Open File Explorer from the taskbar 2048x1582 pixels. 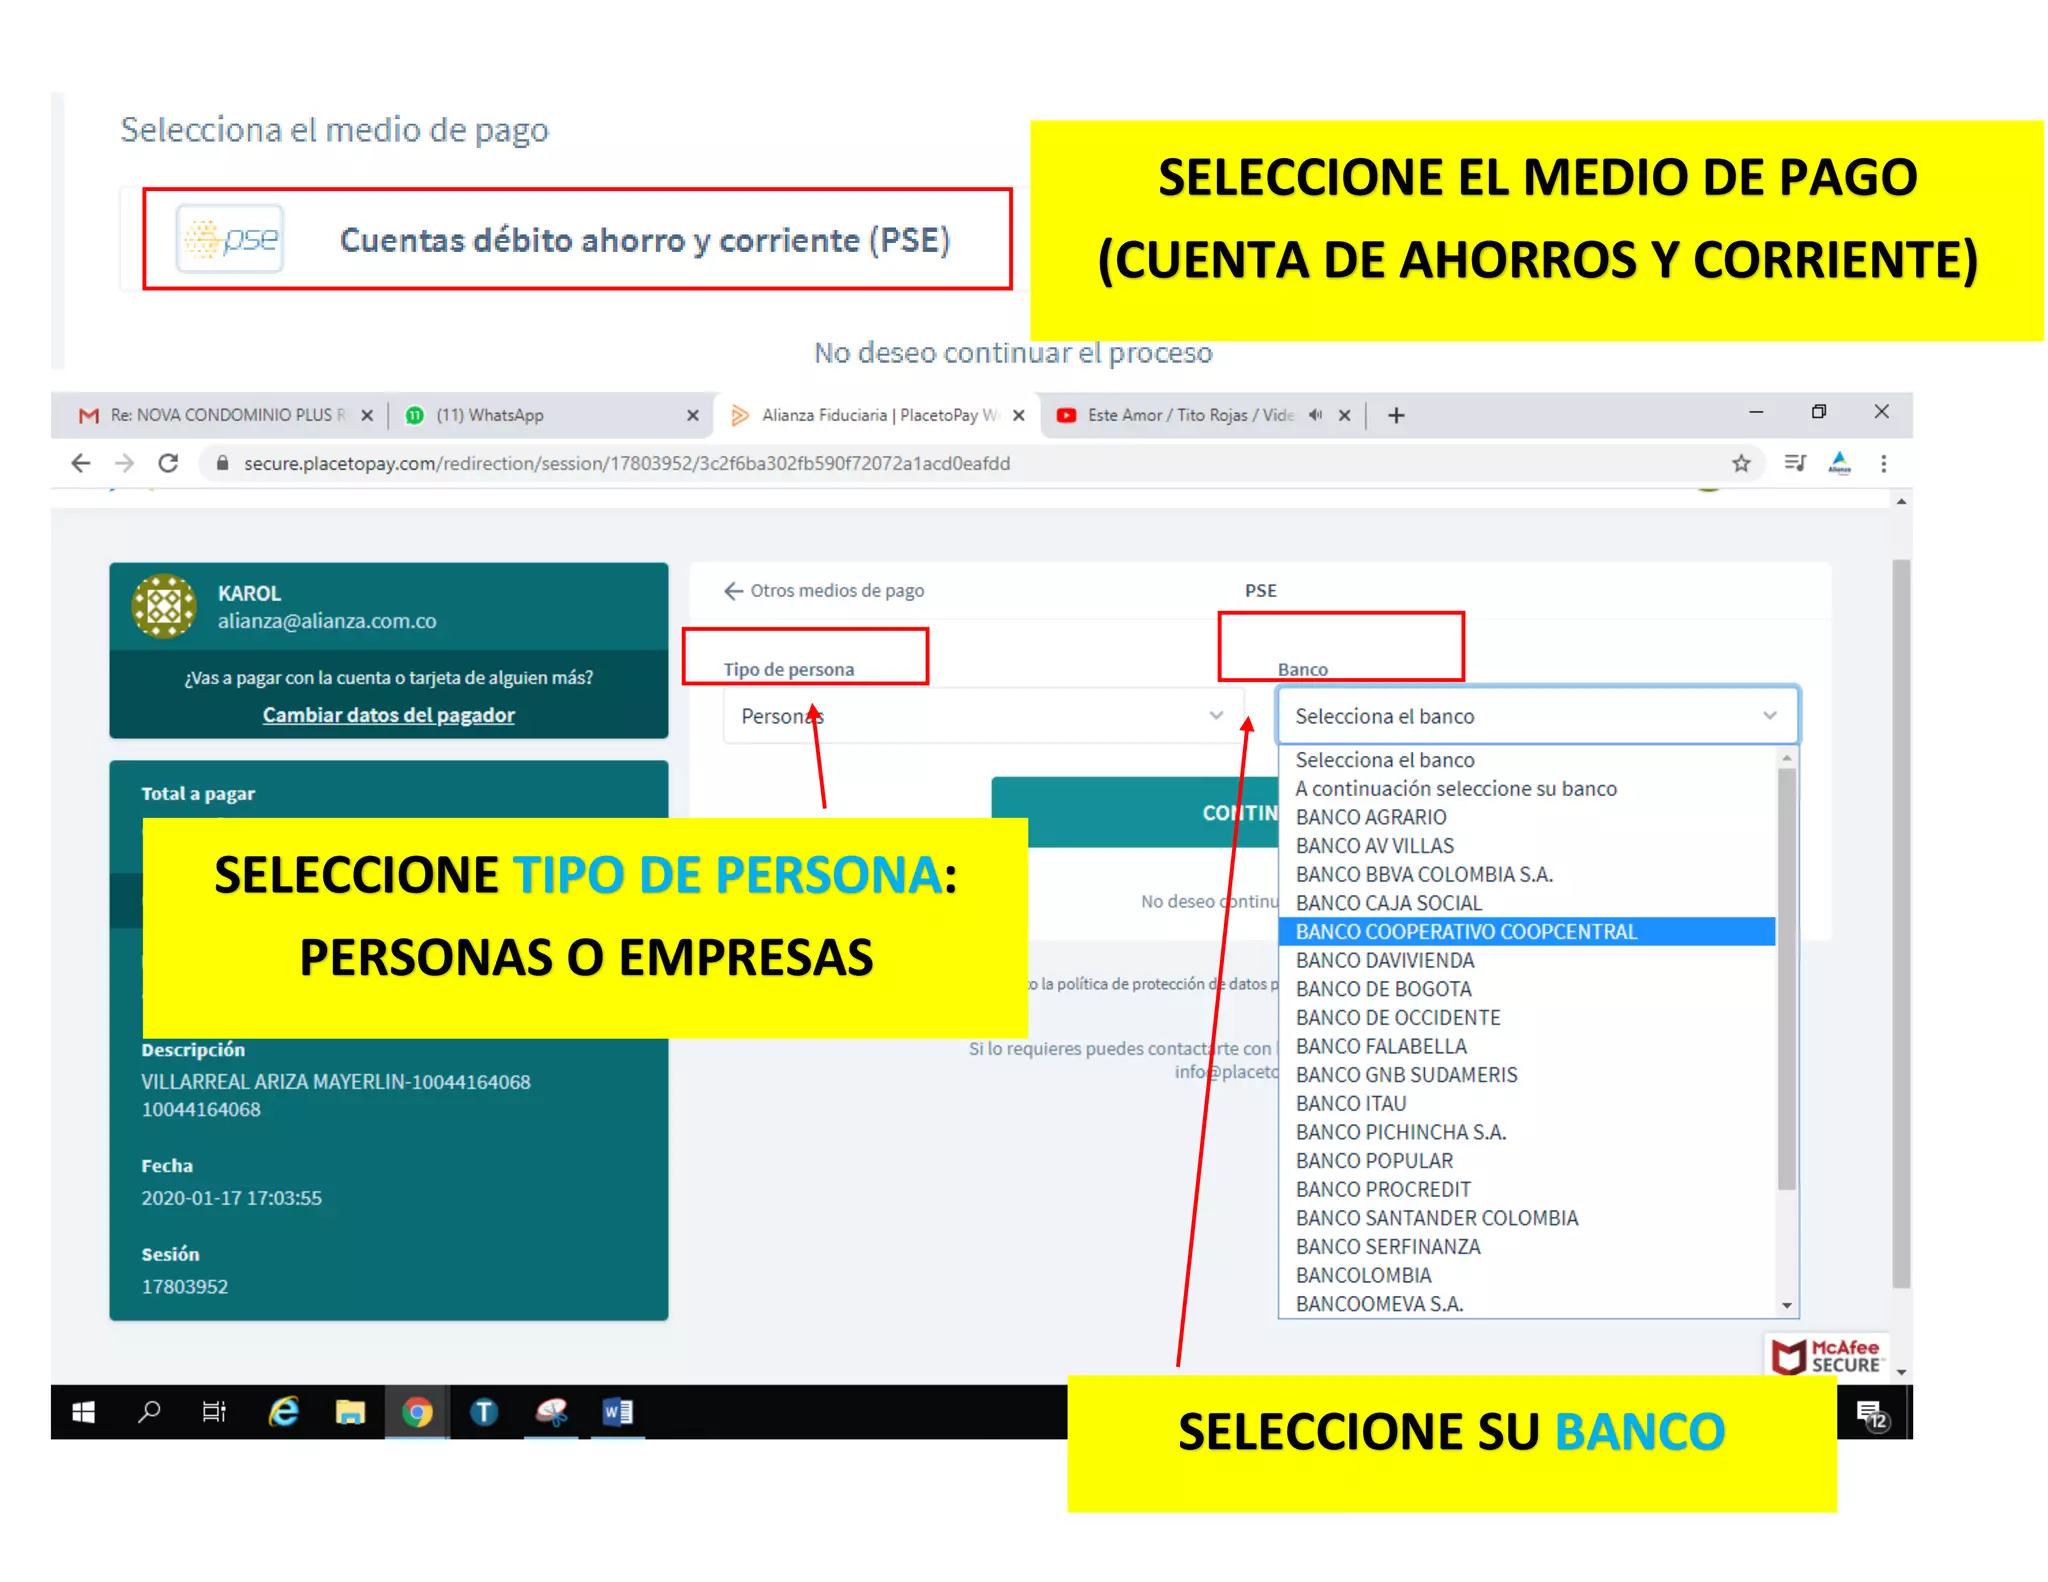350,1411
